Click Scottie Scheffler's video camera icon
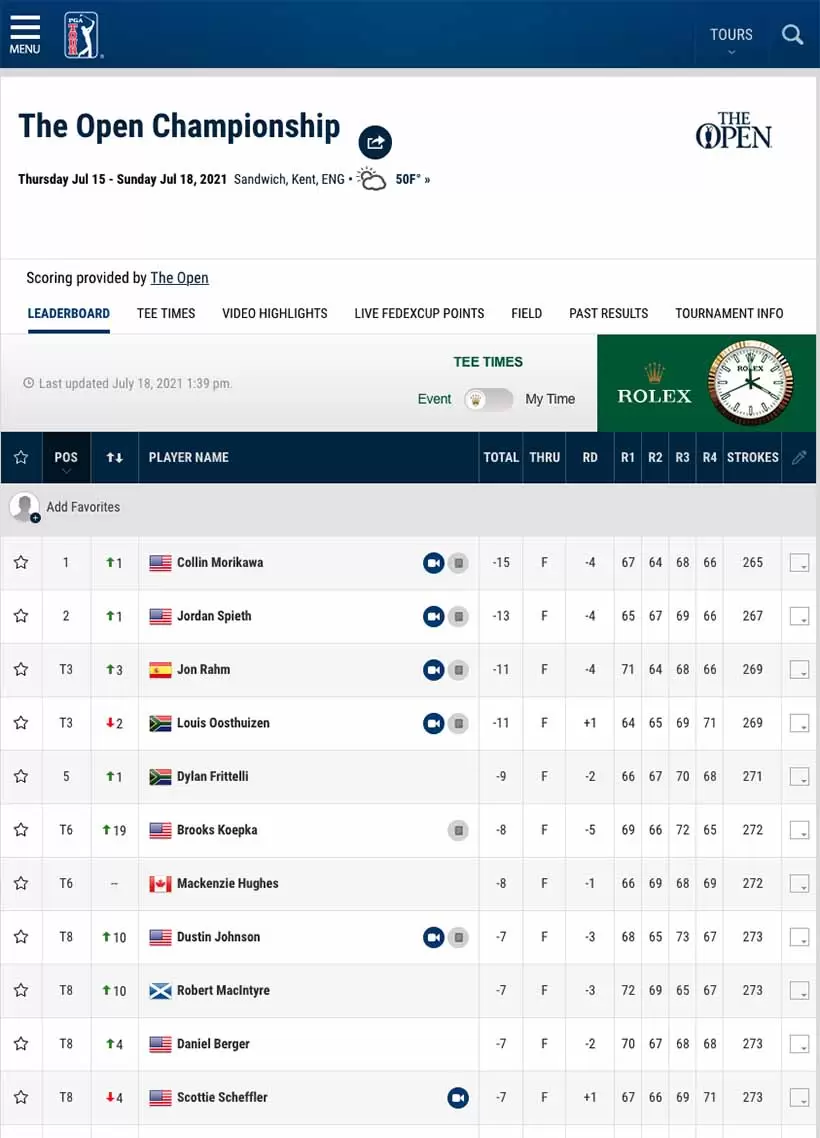The image size is (820, 1138). coord(458,1098)
